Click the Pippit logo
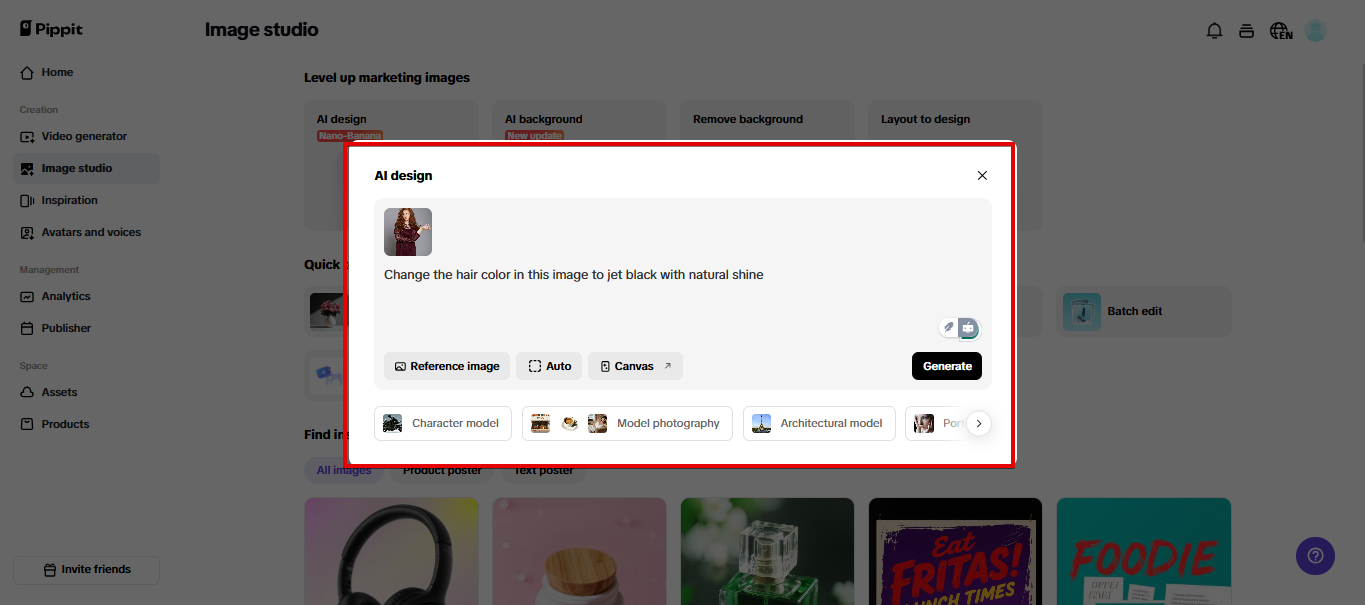The image size is (1365, 605). tap(51, 29)
